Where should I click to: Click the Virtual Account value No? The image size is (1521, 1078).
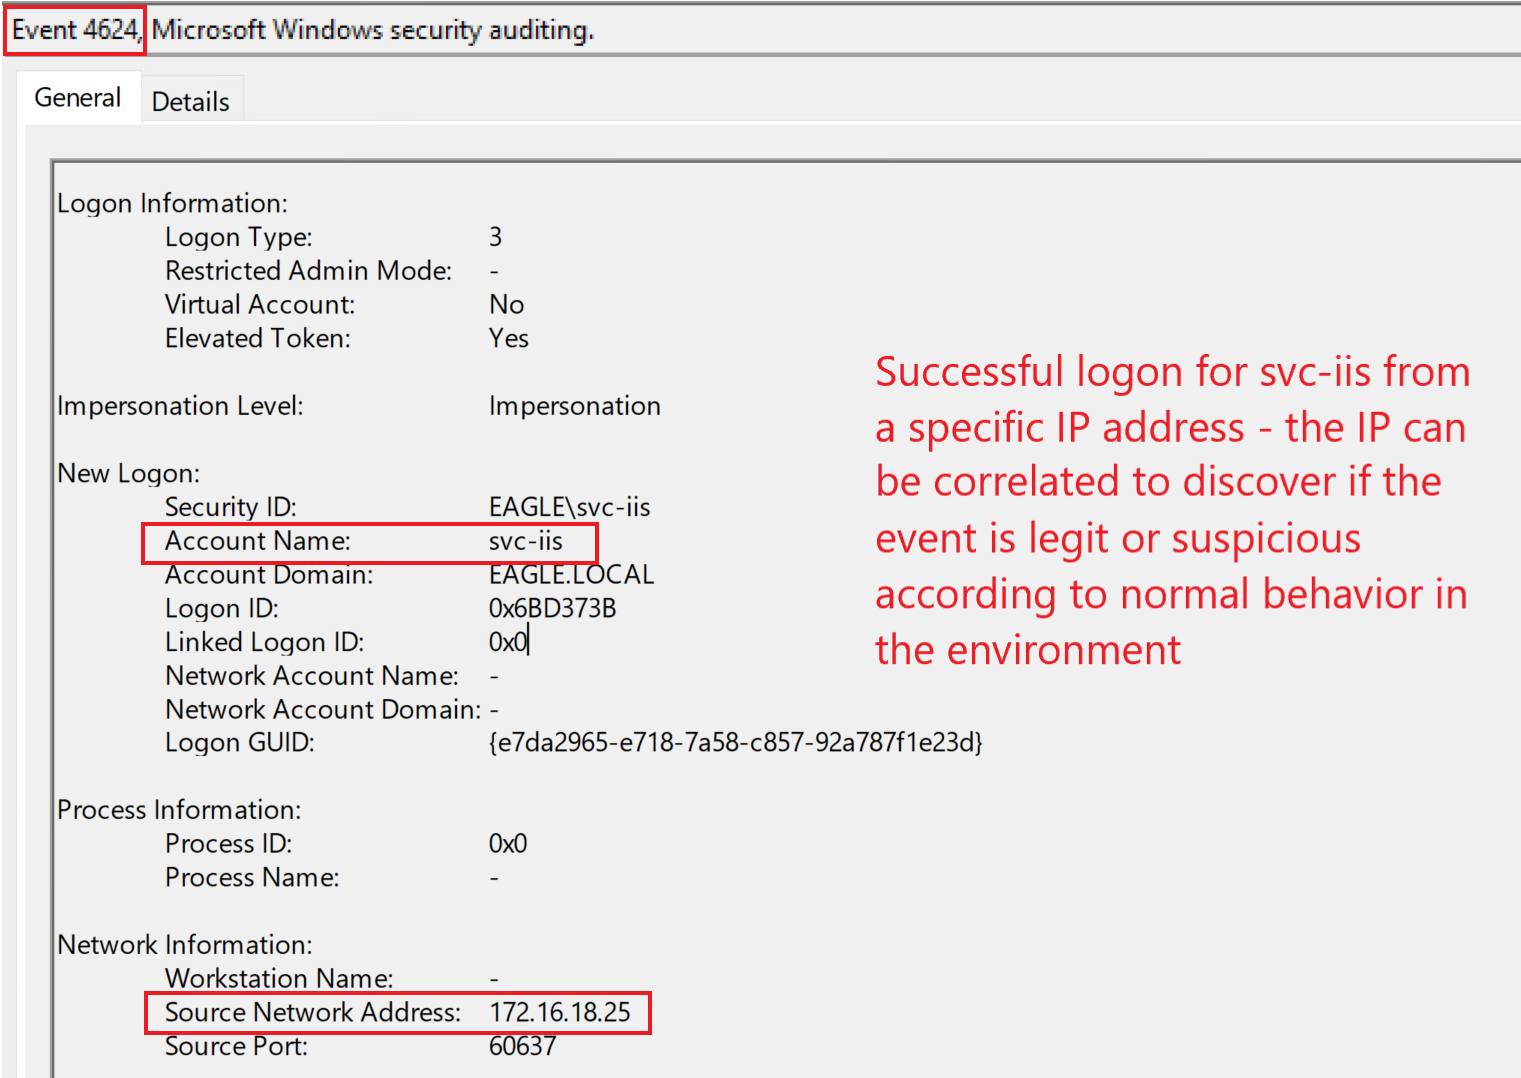pos(506,304)
